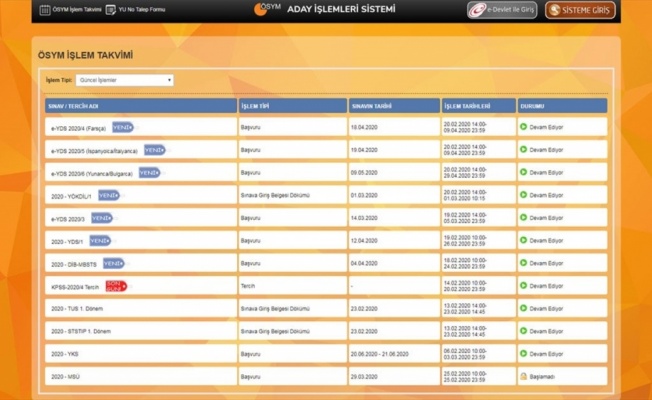The height and width of the screenshot is (400, 652).
Task: Click the calendar icon beside ÖSYM İşlem Takvimi
Action: pyautogui.click(x=45, y=10)
